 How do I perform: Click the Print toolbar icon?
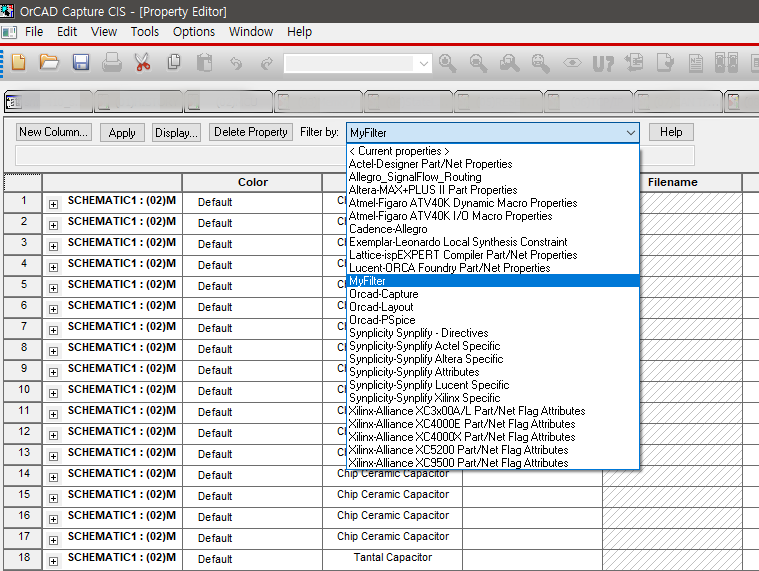112,62
